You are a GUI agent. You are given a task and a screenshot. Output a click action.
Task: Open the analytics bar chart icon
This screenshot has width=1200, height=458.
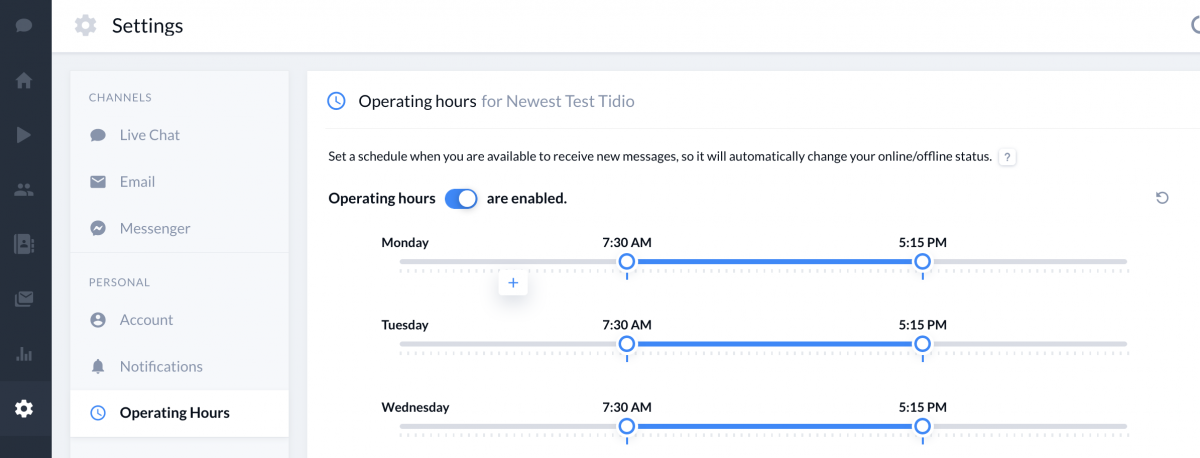coord(24,353)
